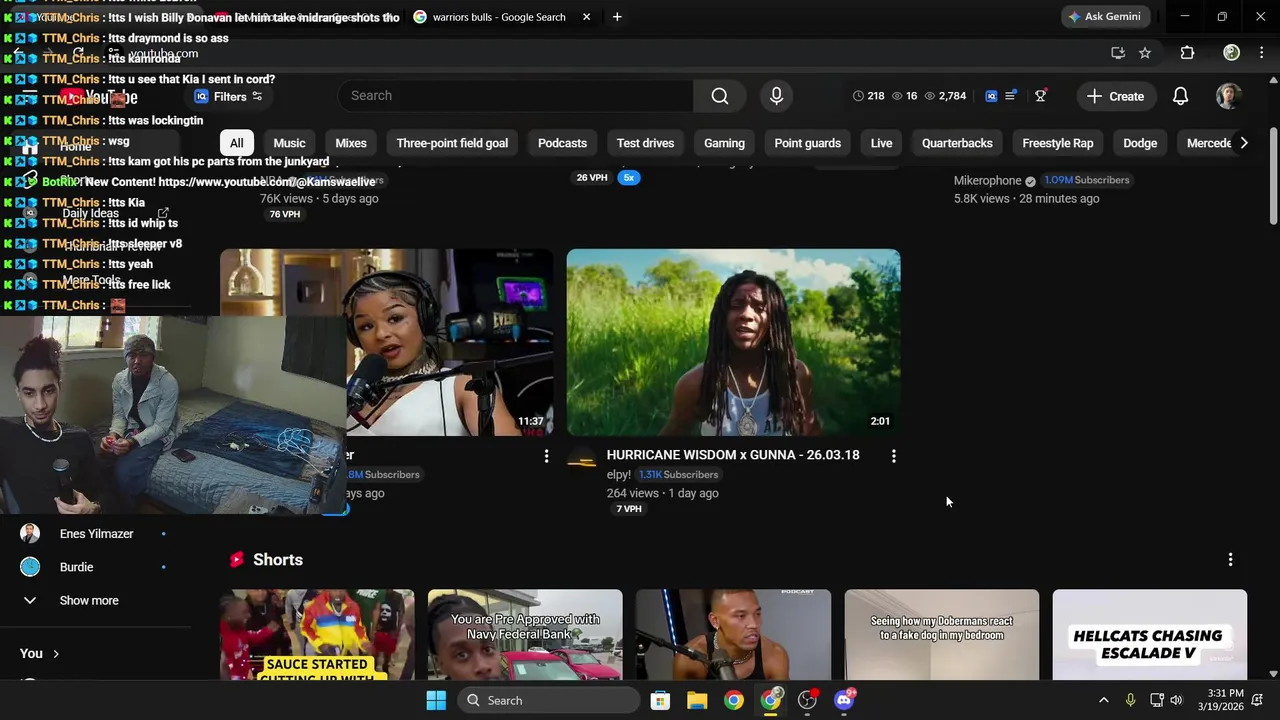
Task: Click the YouTube search magnifier button
Action: (720, 96)
